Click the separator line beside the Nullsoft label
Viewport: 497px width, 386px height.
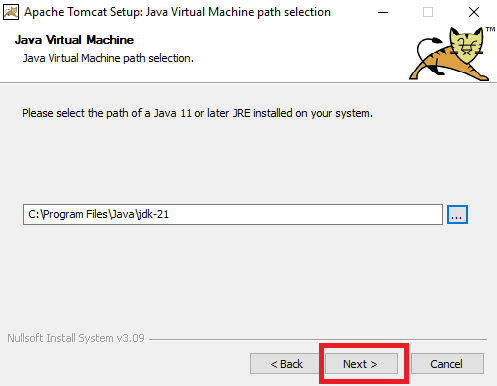318,340
